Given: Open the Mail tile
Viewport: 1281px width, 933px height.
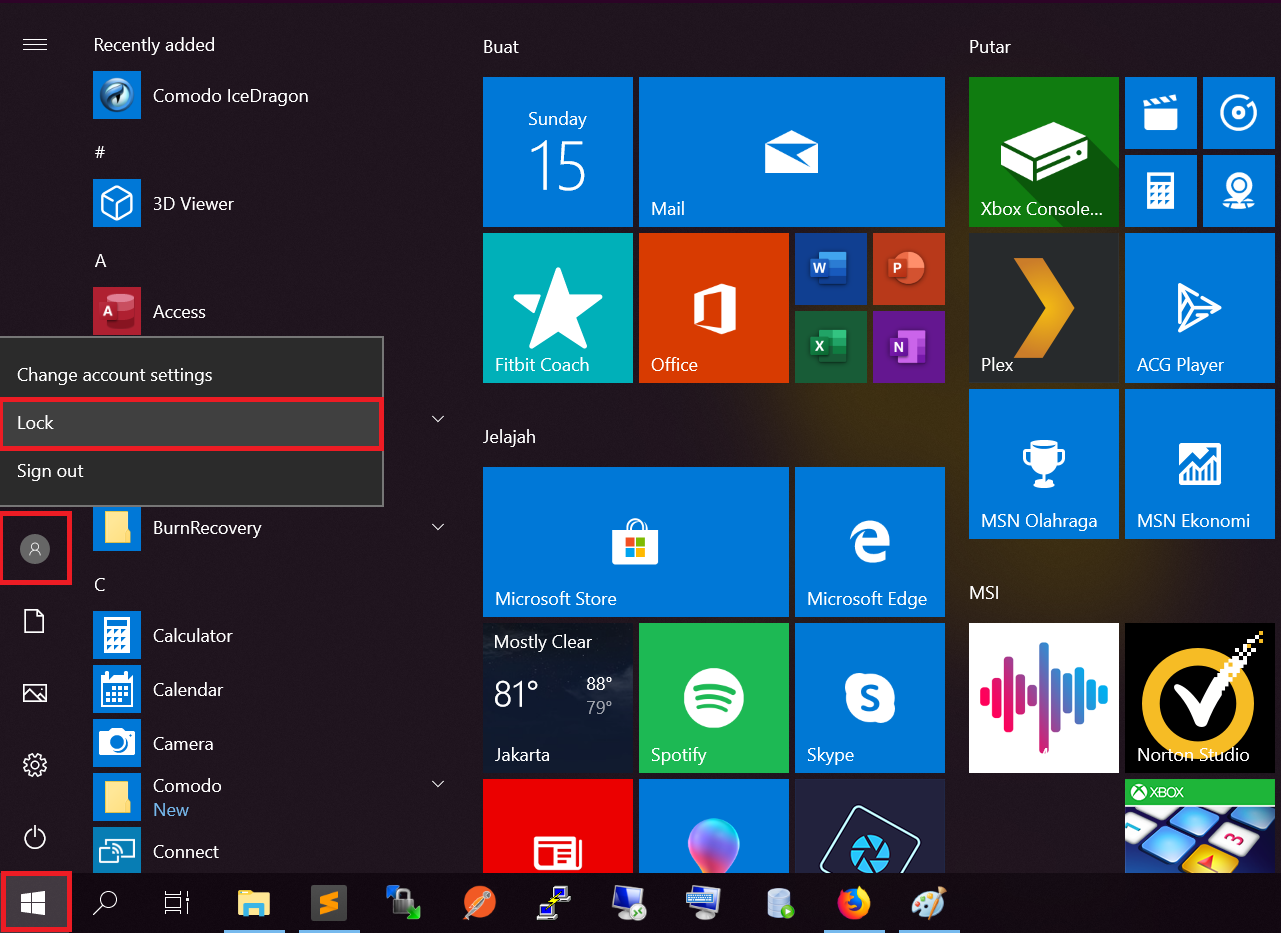Looking at the screenshot, I should tap(792, 152).
